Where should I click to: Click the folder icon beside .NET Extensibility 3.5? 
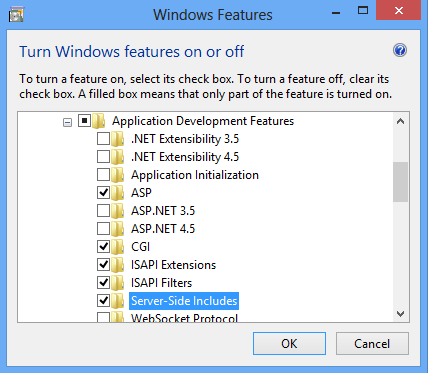(x=117, y=139)
